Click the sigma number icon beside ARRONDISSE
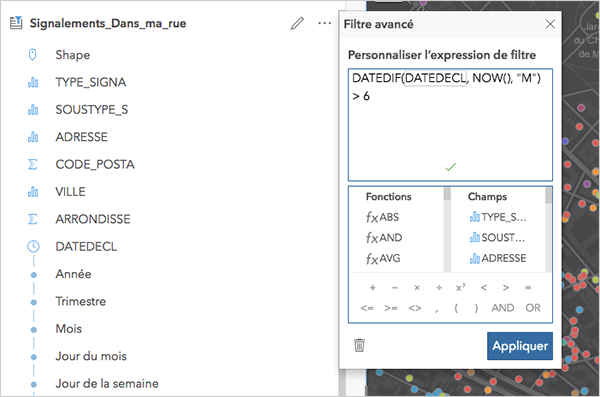Image resolution: width=600 pixels, height=397 pixels. click(33, 219)
